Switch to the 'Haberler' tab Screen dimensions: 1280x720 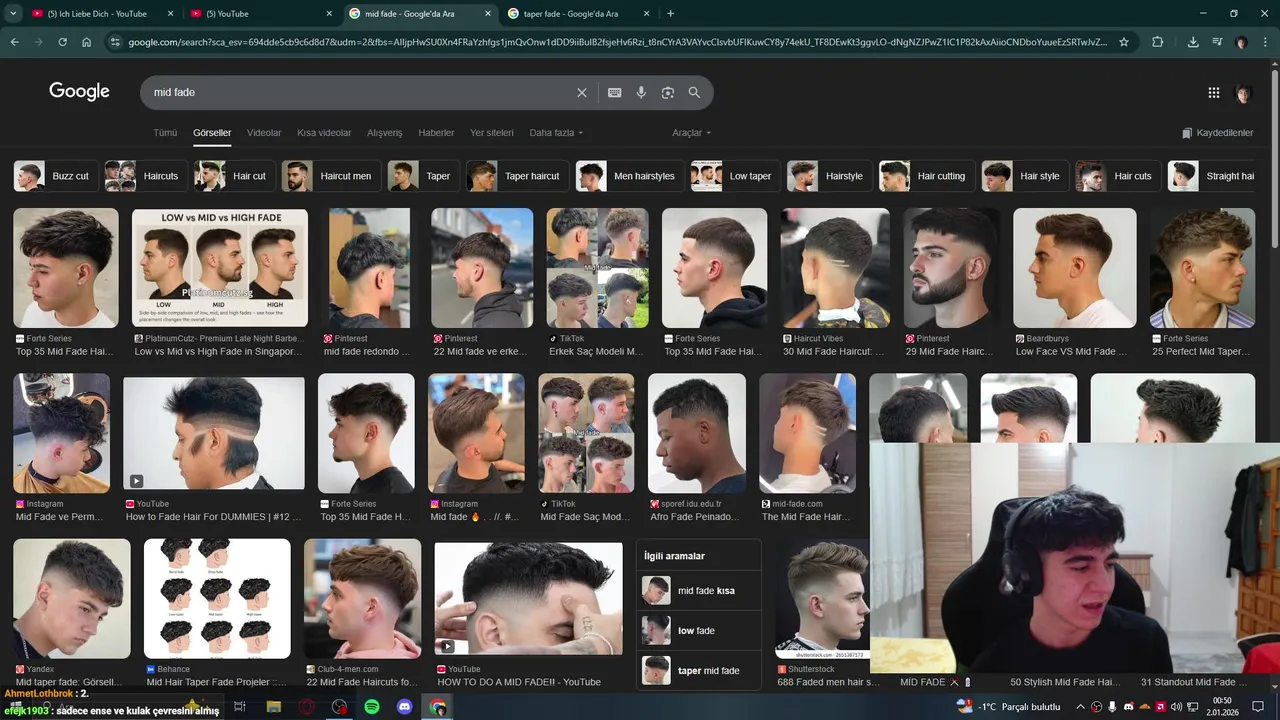436,133
